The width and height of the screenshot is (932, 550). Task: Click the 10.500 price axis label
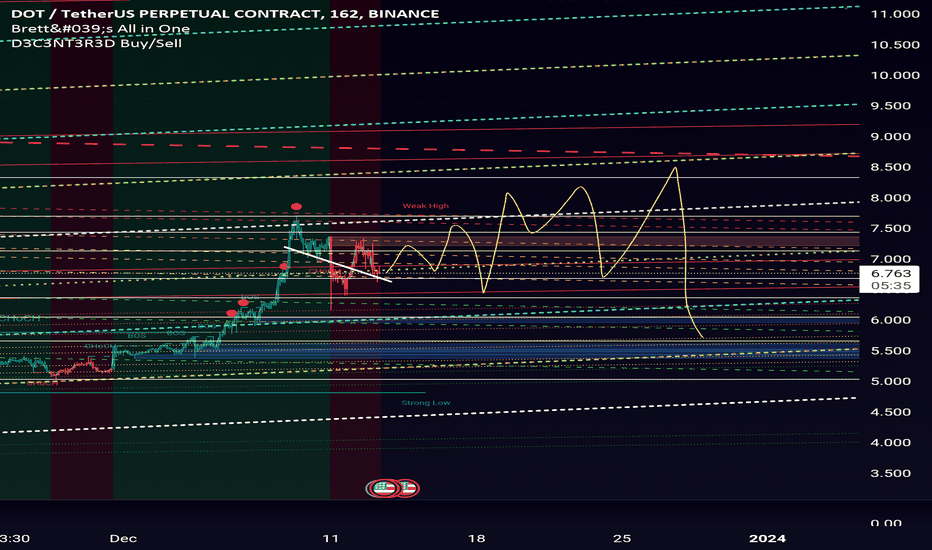(x=895, y=45)
